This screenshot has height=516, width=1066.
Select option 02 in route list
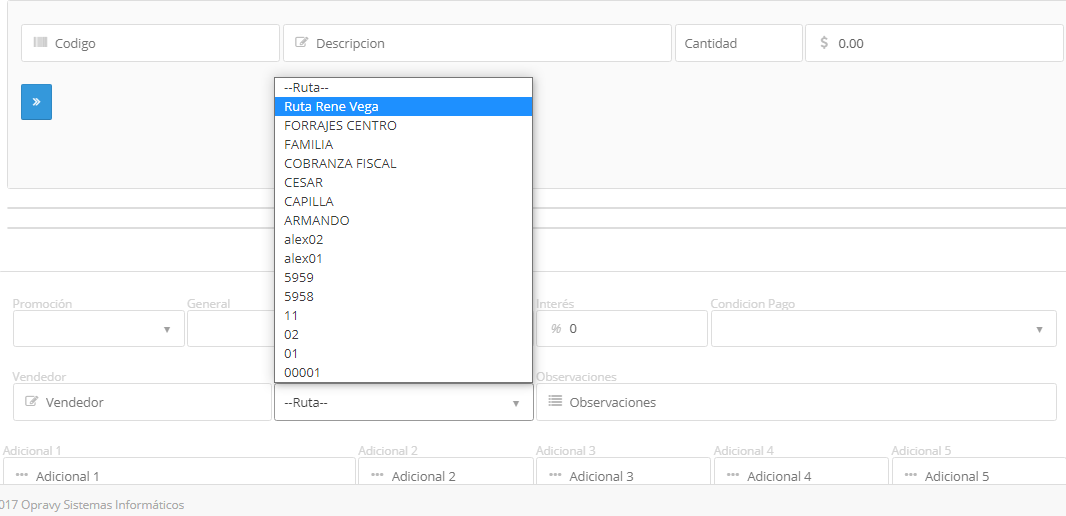pyautogui.click(x=403, y=335)
